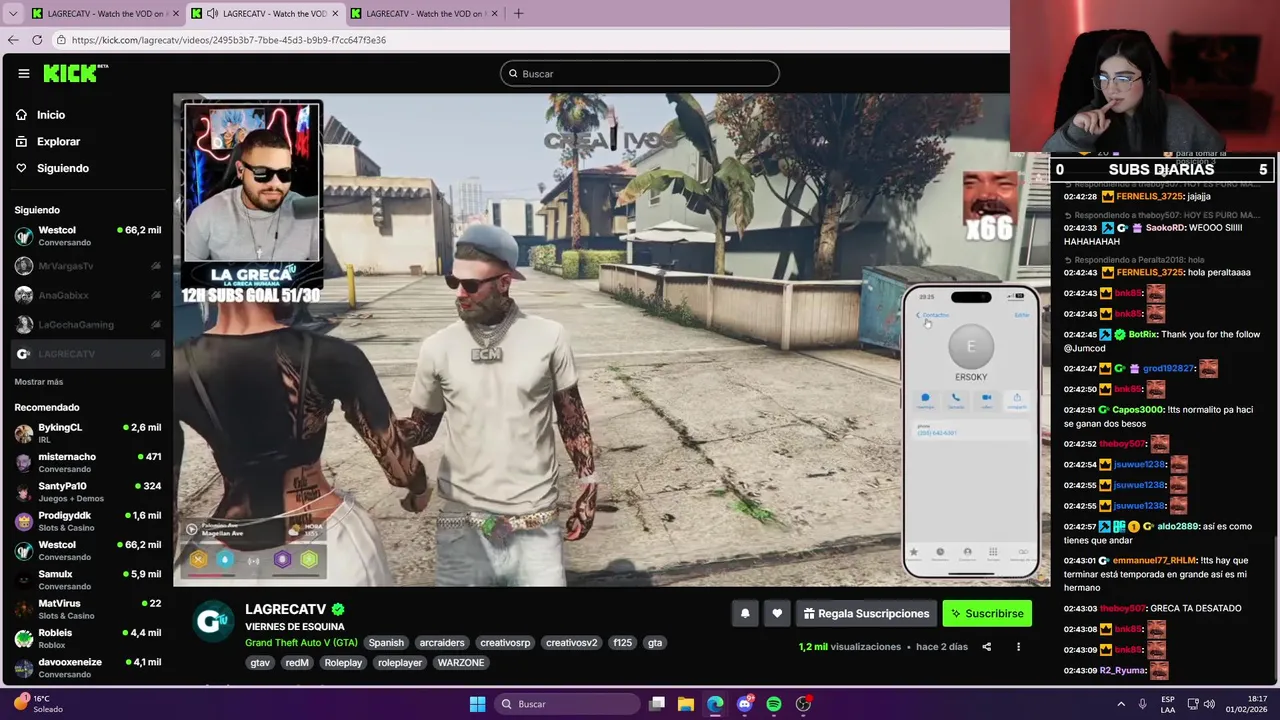Close the first LAGRECATV tab

(176, 13)
